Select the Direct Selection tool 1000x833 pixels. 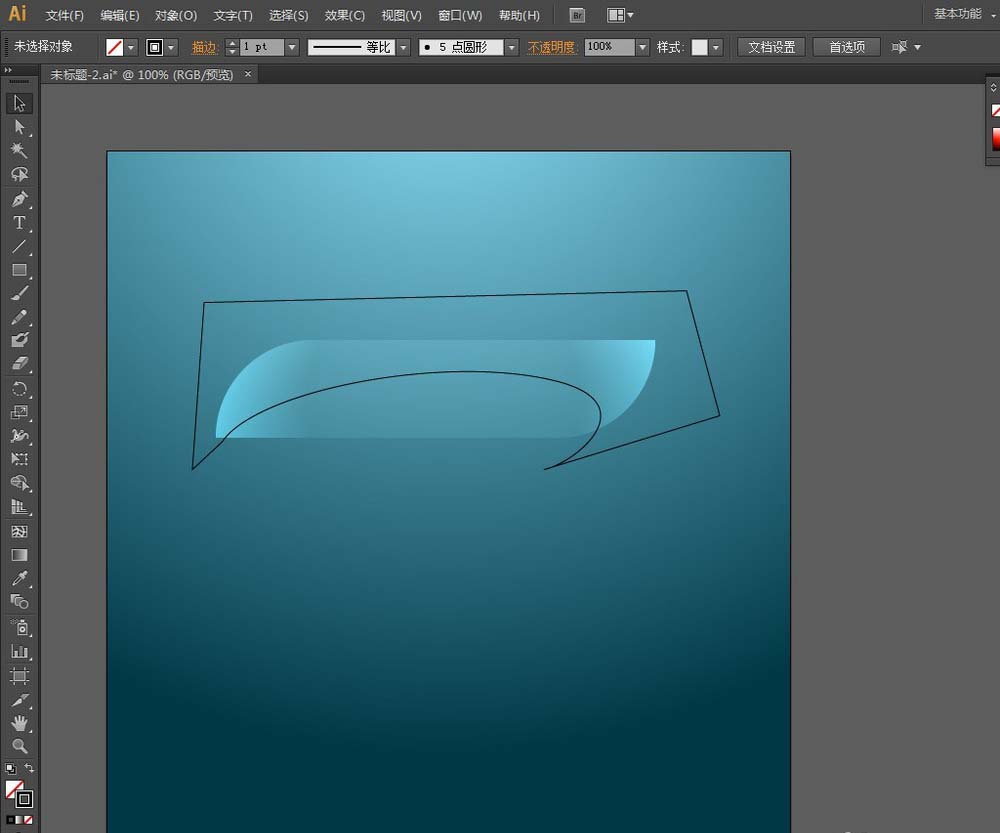19,127
